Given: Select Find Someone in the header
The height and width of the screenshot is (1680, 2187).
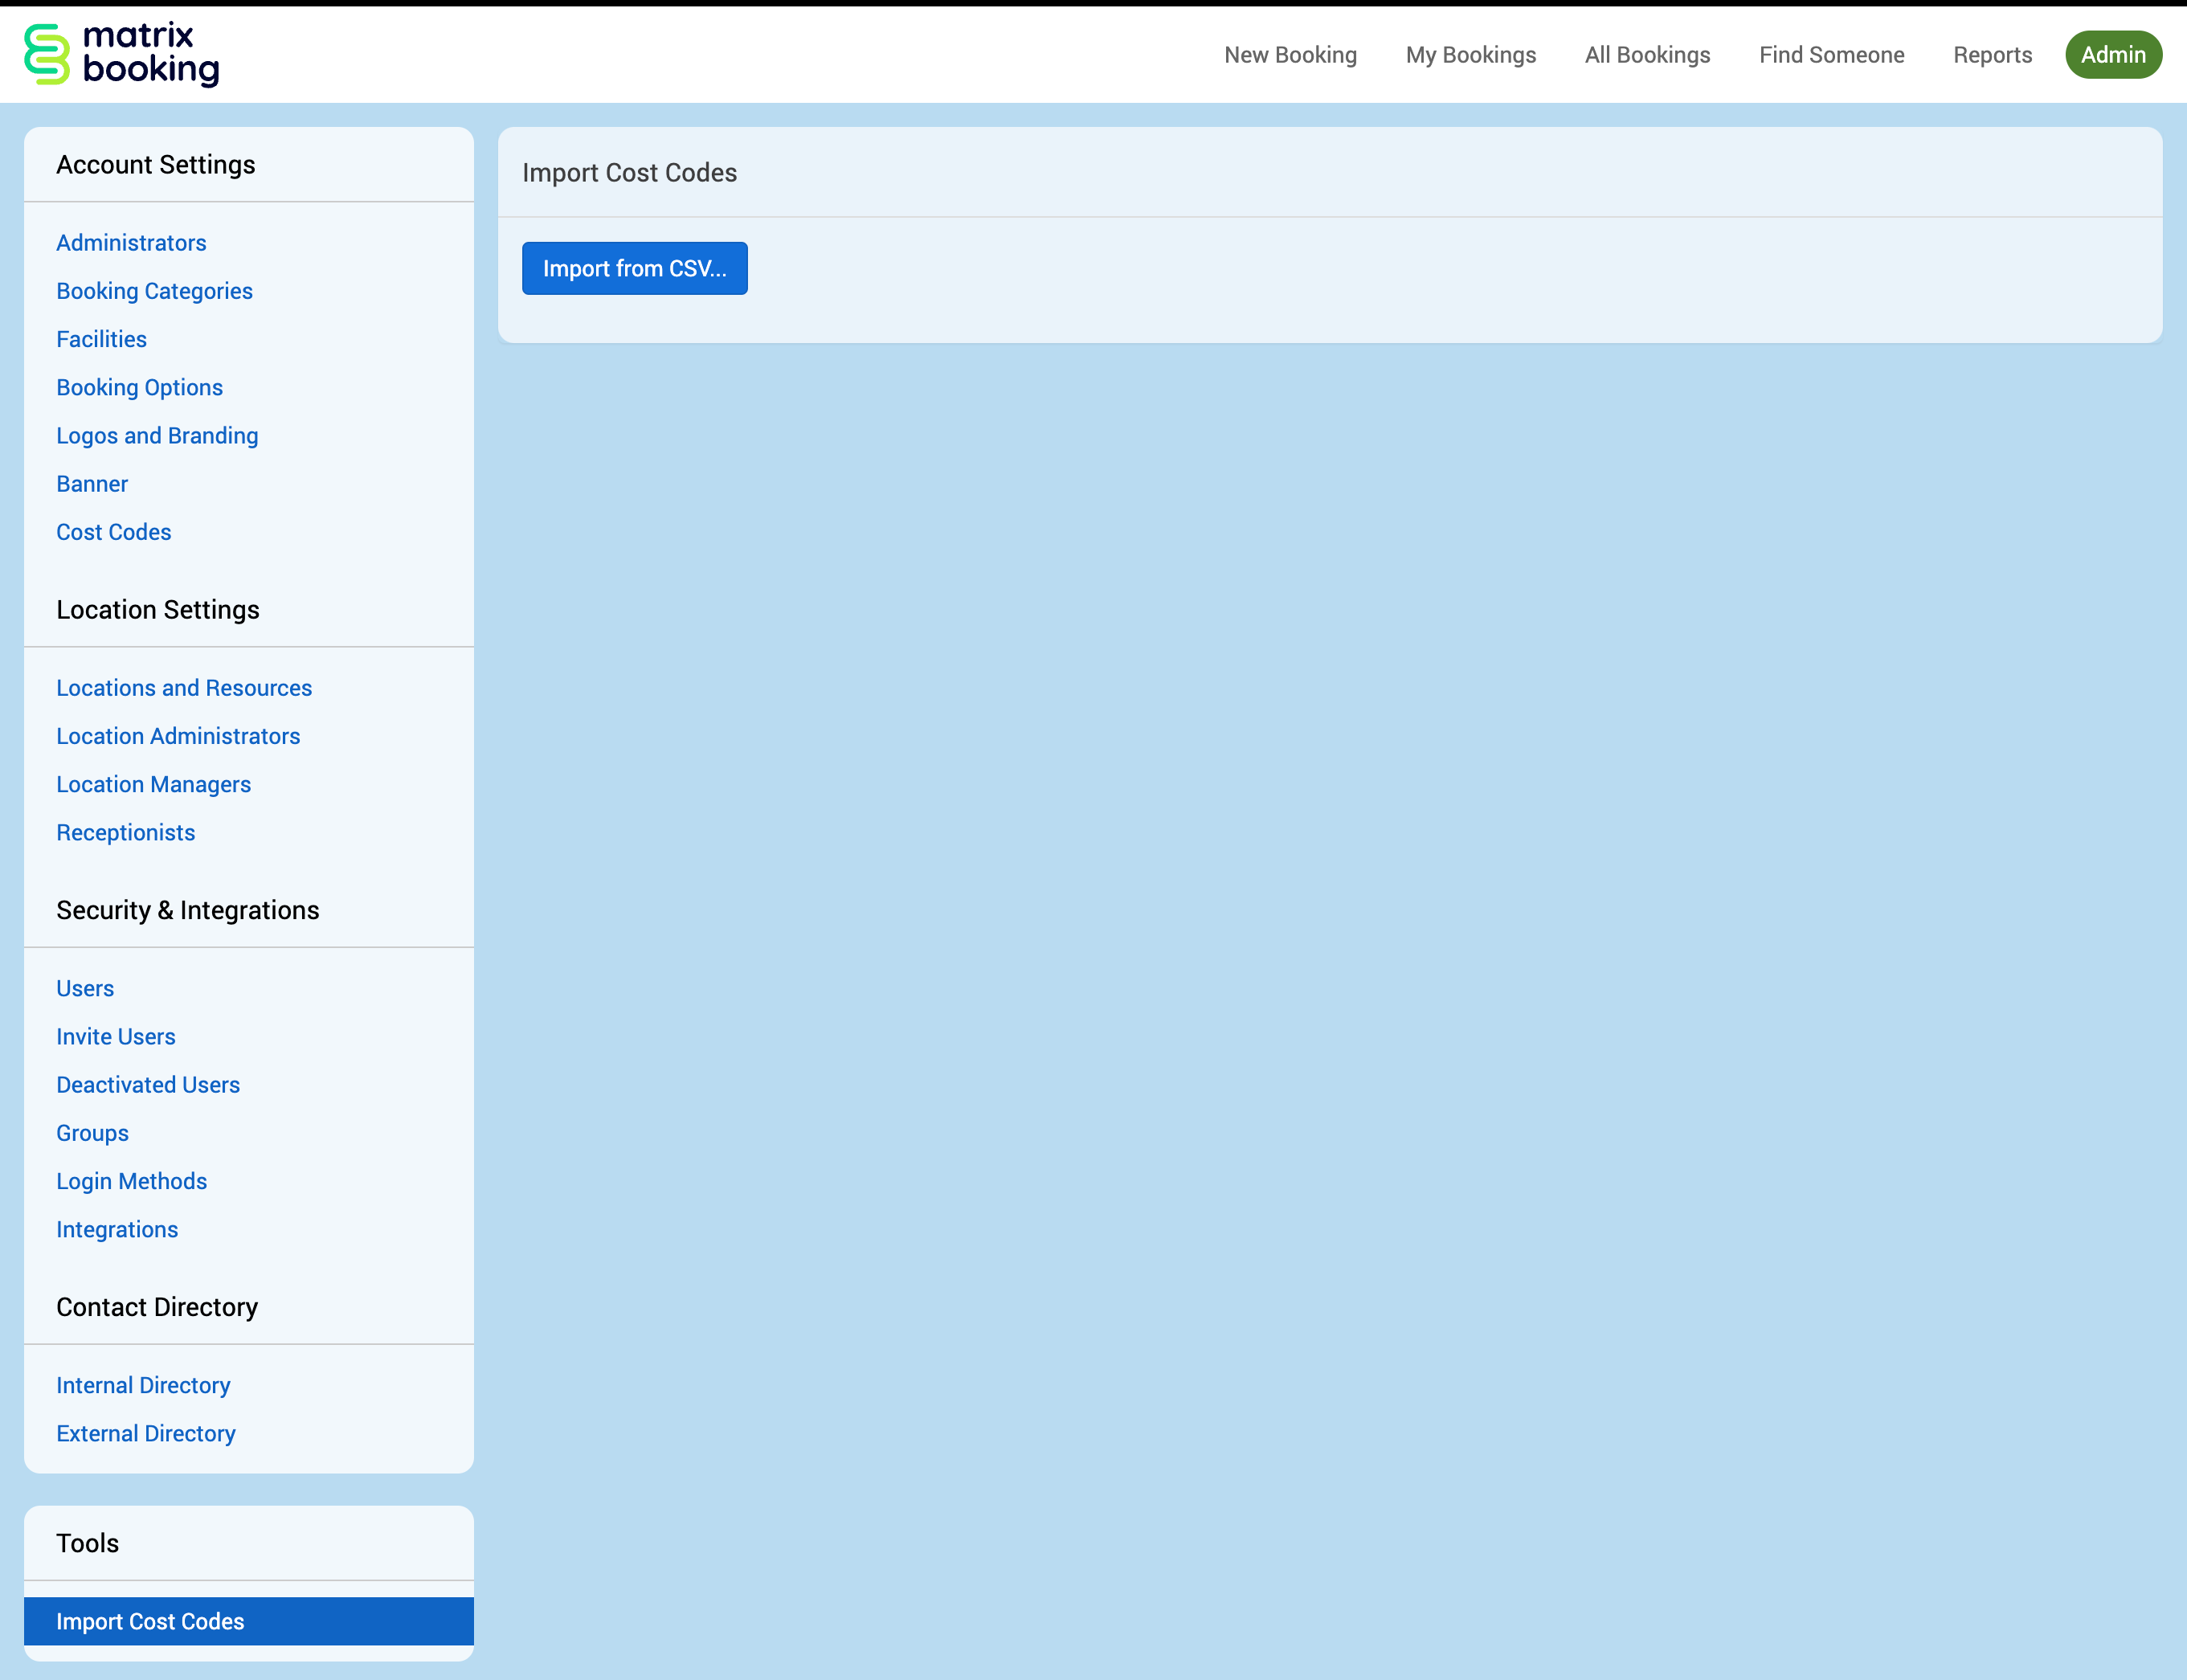Looking at the screenshot, I should 1831,55.
